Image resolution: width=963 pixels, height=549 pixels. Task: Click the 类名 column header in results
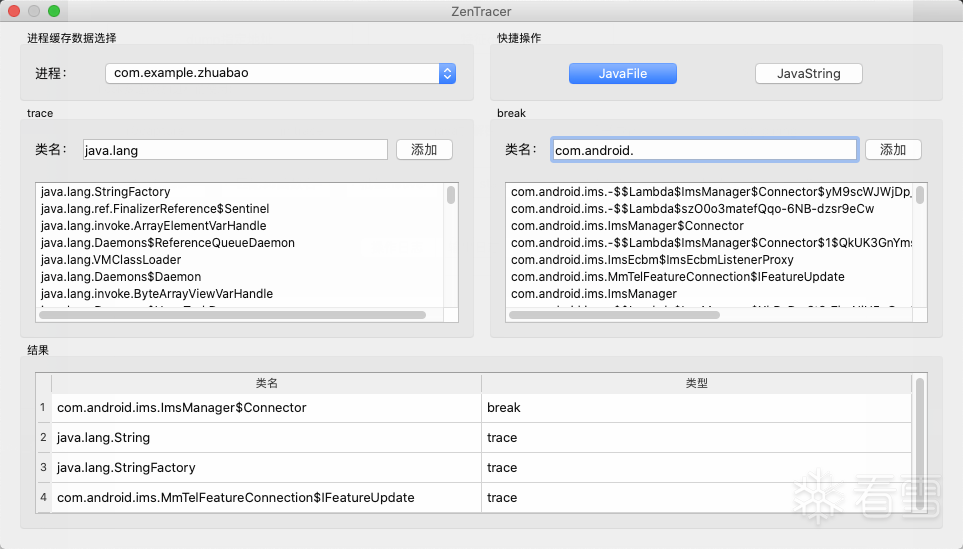pos(266,383)
